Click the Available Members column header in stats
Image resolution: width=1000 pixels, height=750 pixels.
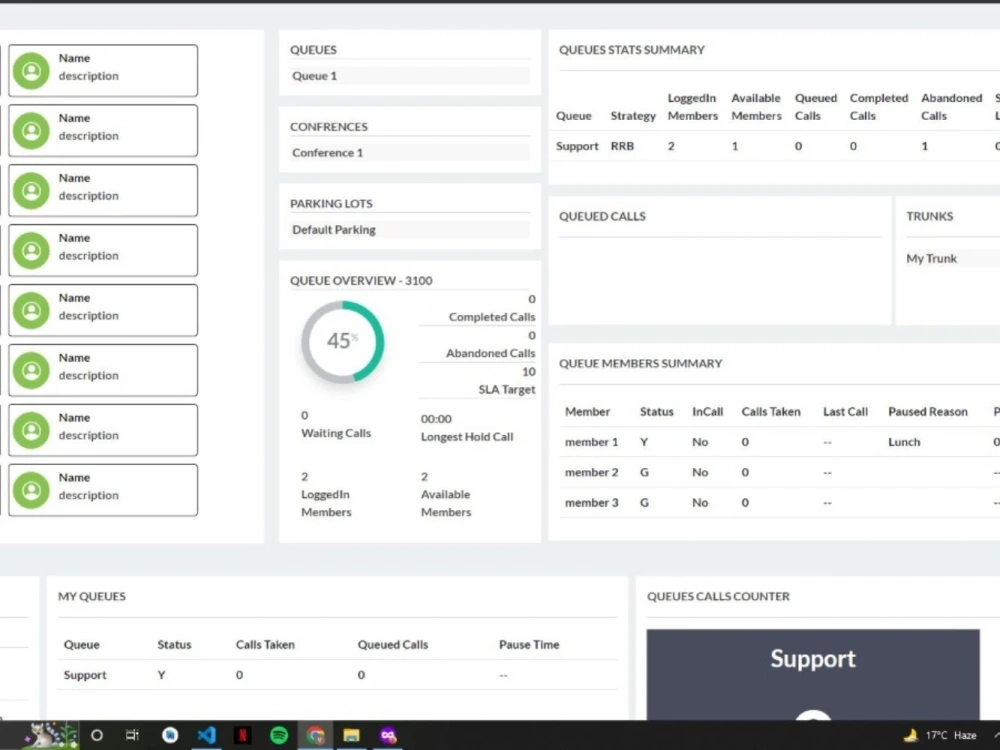(756, 107)
